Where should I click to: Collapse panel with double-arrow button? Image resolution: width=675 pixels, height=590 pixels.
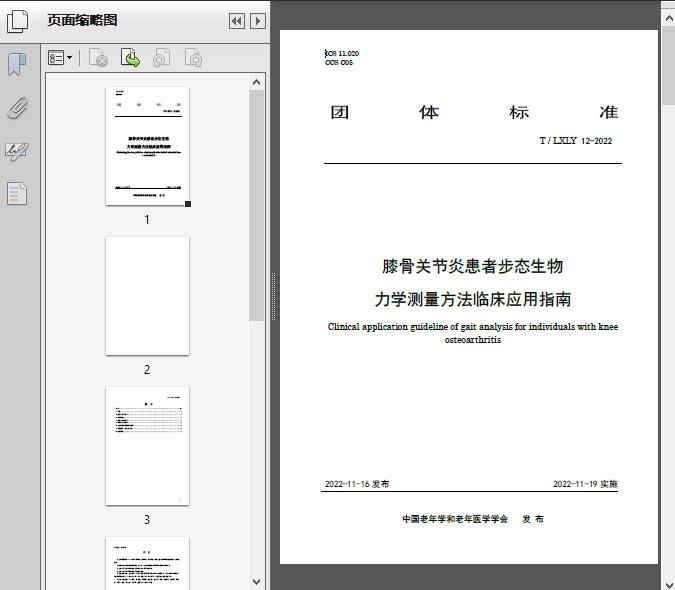click(237, 21)
